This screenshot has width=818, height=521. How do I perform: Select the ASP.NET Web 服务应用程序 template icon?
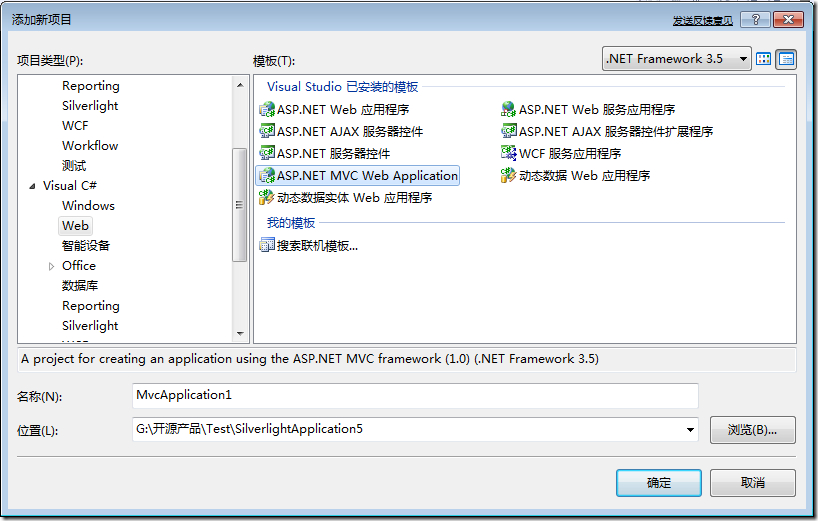pos(508,110)
